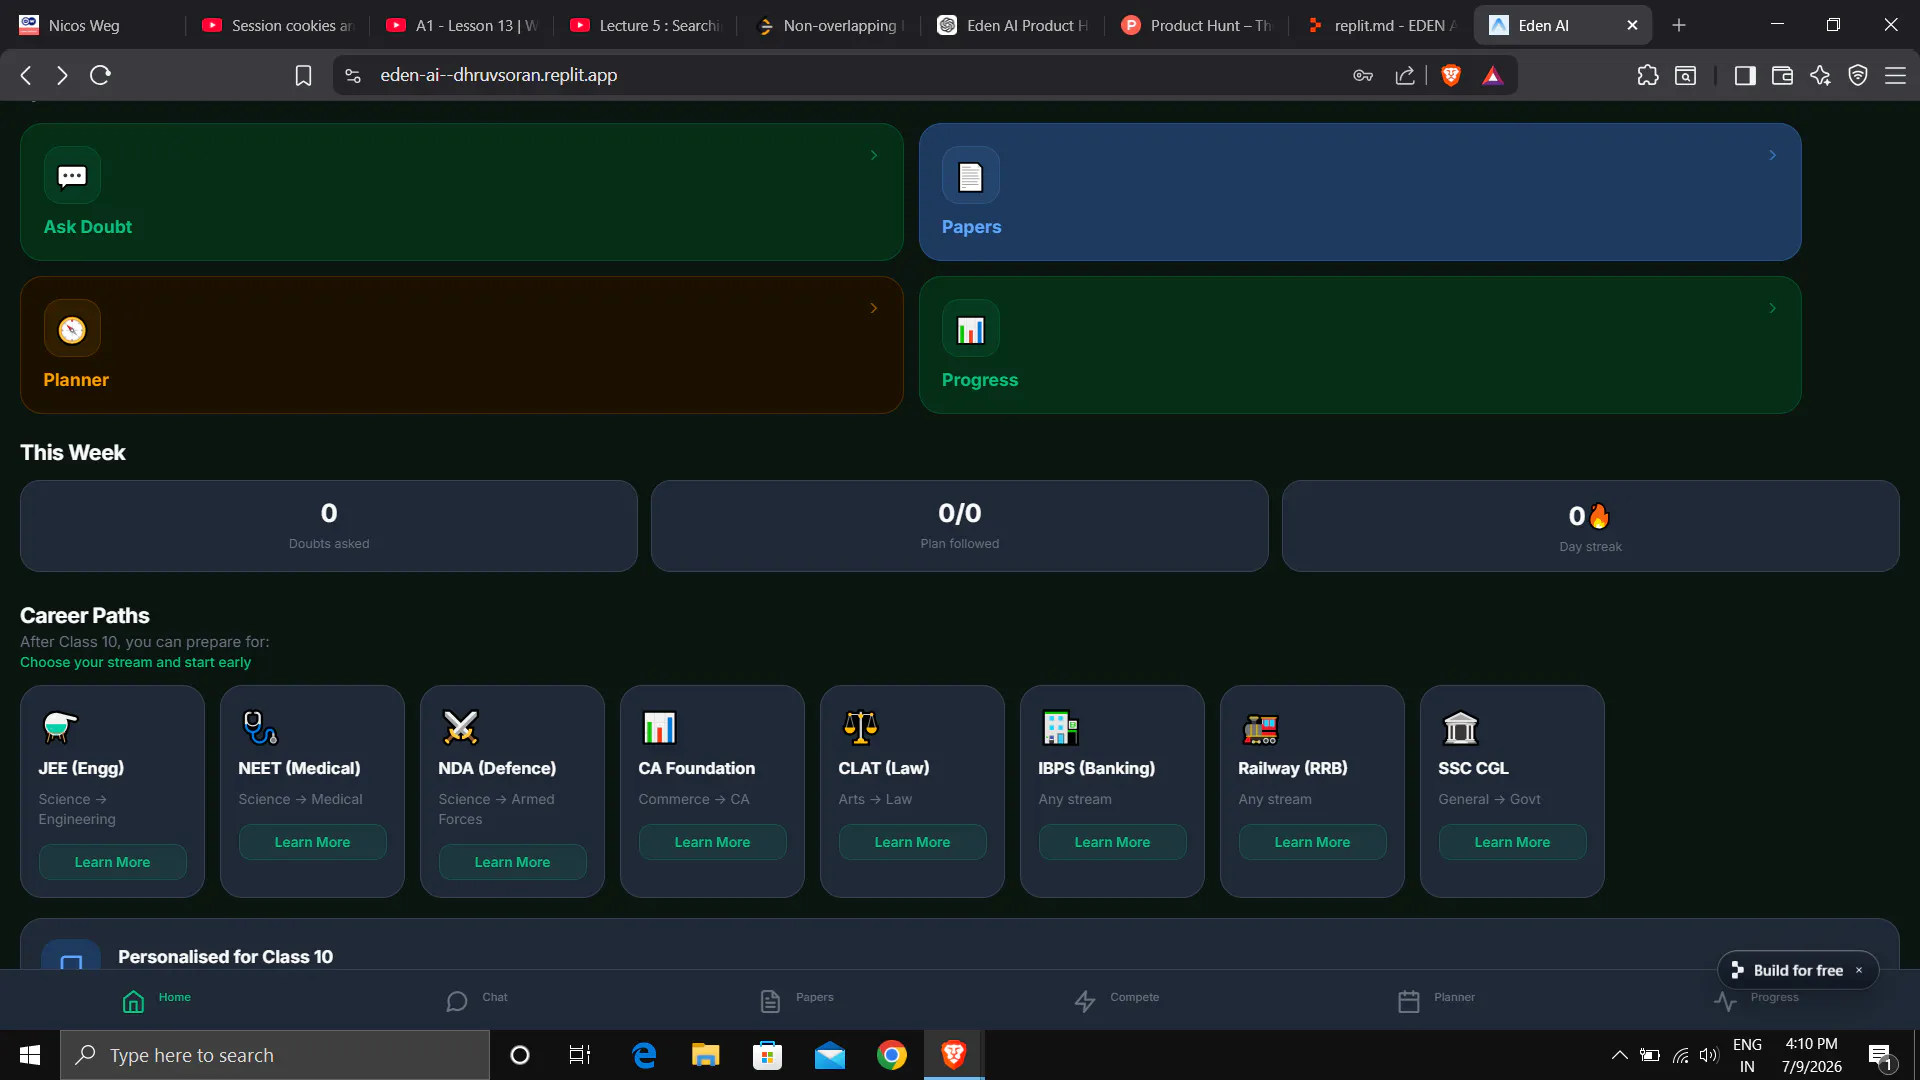Open Brave Wallet icon
Viewport: 1920px width, 1080px height.
point(1782,75)
